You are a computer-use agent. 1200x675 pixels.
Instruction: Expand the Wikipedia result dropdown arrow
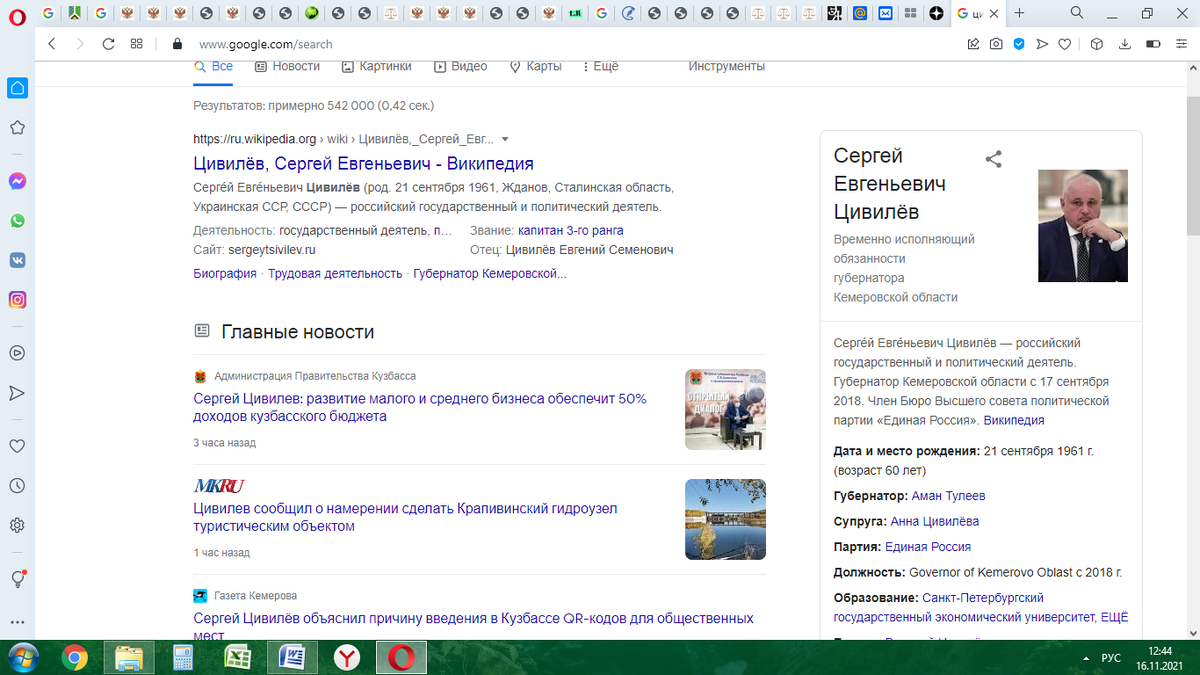pyautogui.click(x=505, y=139)
